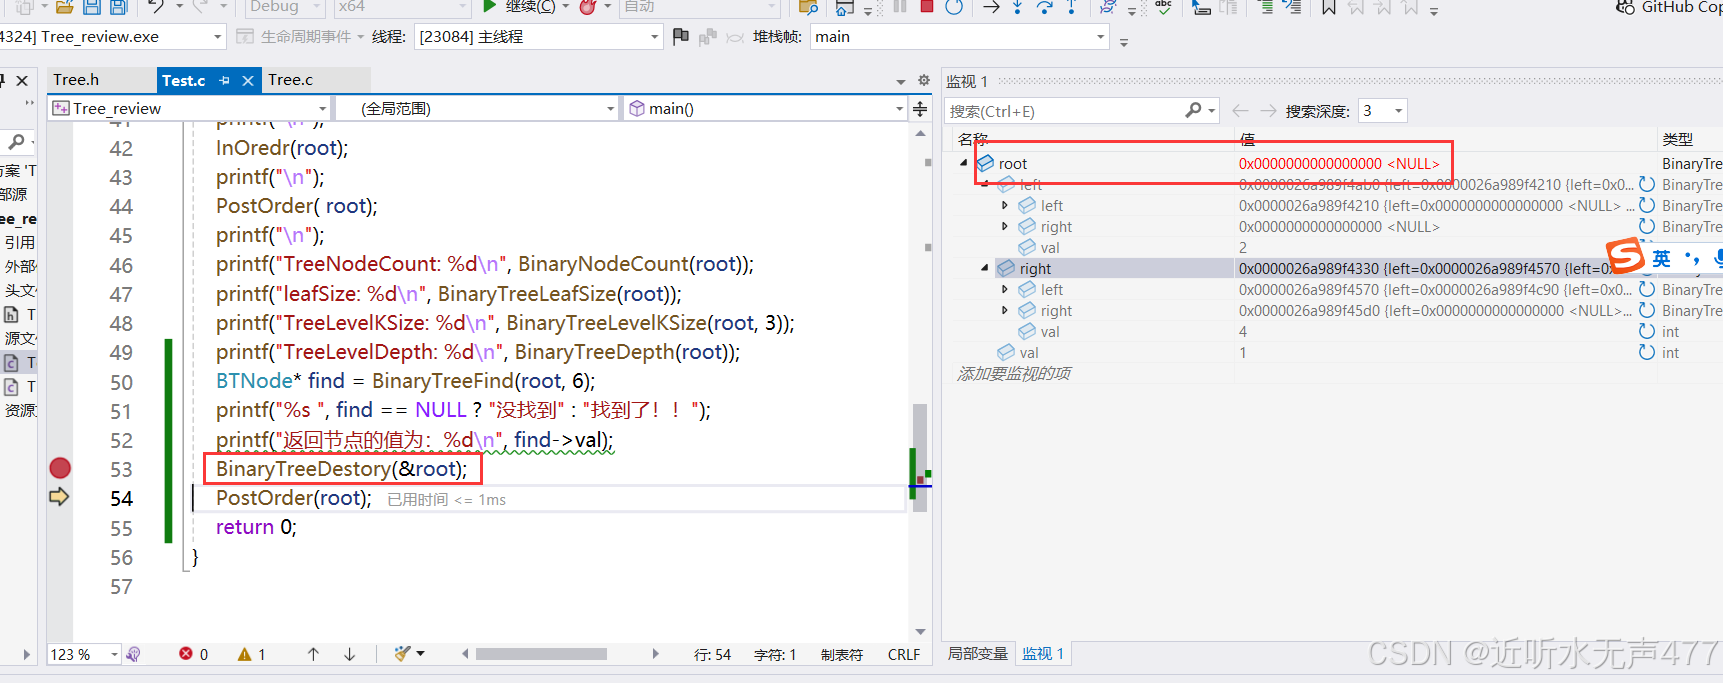
Task: Click the show threads in source flag icon
Action: click(x=681, y=37)
